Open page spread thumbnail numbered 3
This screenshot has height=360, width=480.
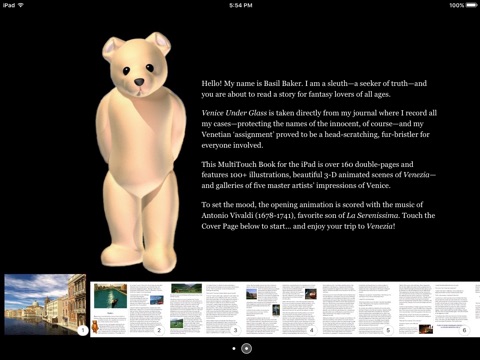205,309
